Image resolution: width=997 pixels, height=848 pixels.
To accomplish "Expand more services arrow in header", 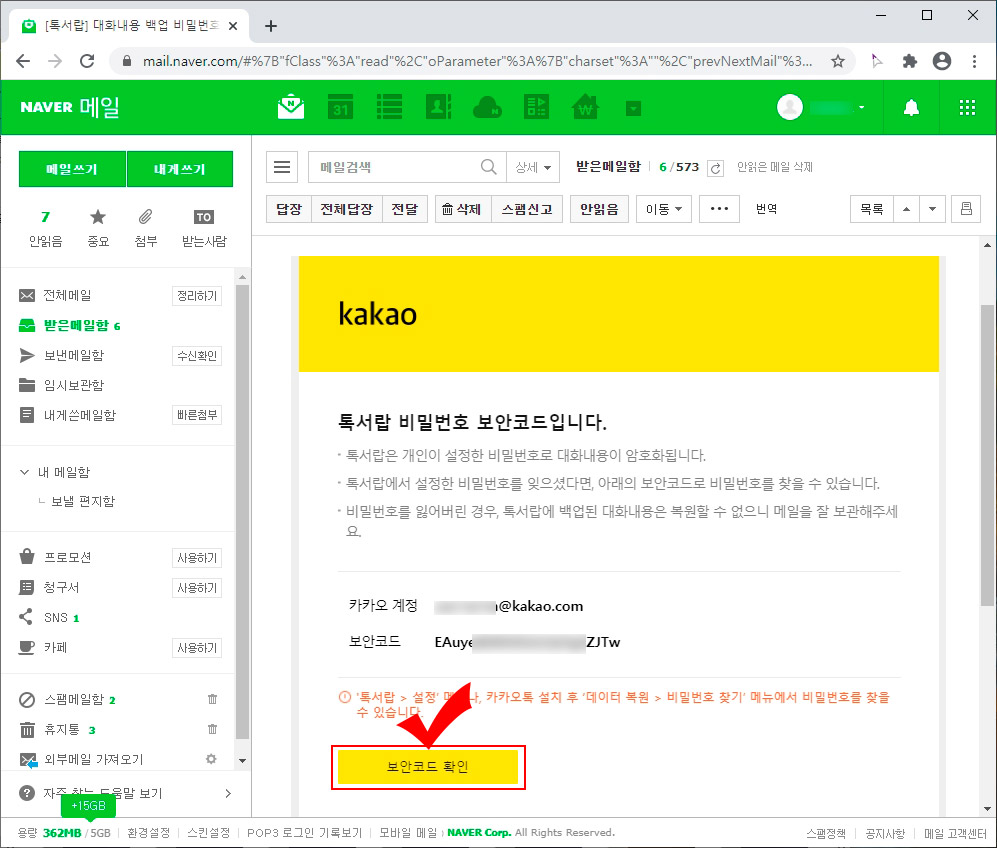I will 633,109.
